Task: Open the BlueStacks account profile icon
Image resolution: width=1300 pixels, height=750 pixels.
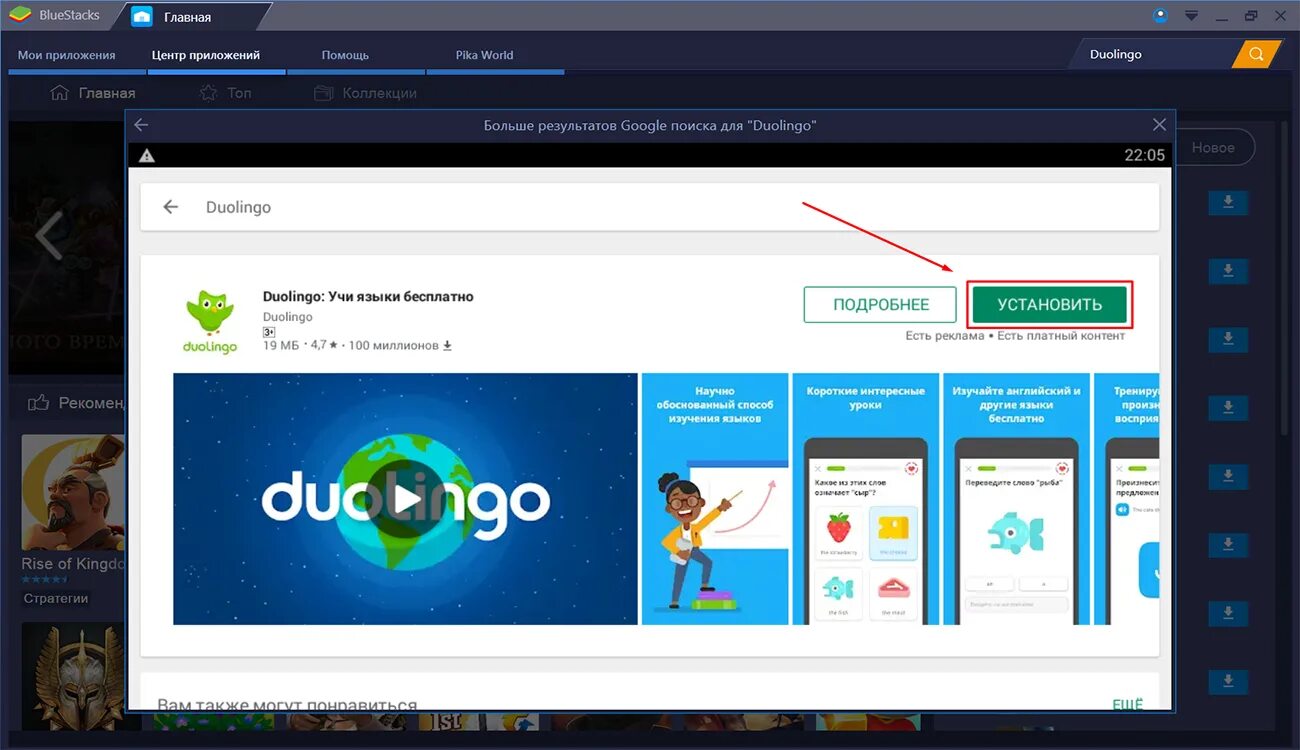Action: coord(1160,15)
